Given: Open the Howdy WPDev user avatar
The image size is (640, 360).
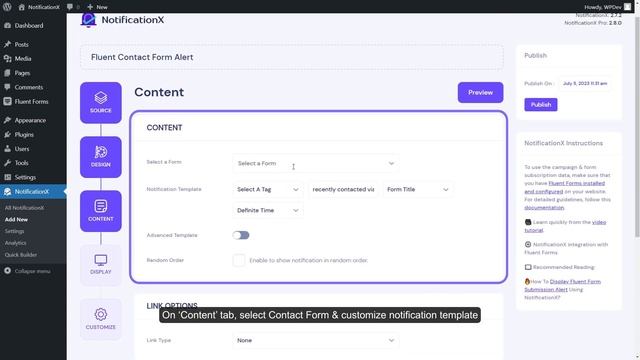Looking at the screenshot, I should (627, 7).
